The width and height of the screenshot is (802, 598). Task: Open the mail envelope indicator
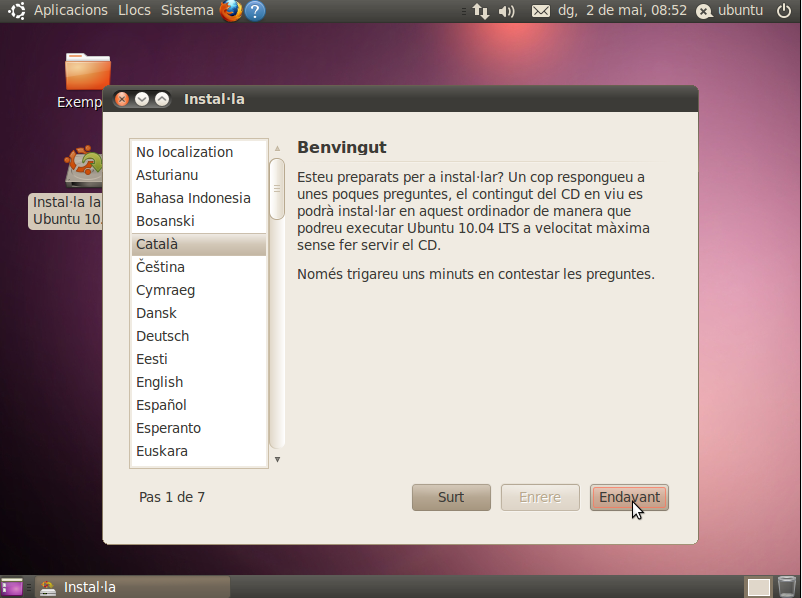(541, 11)
